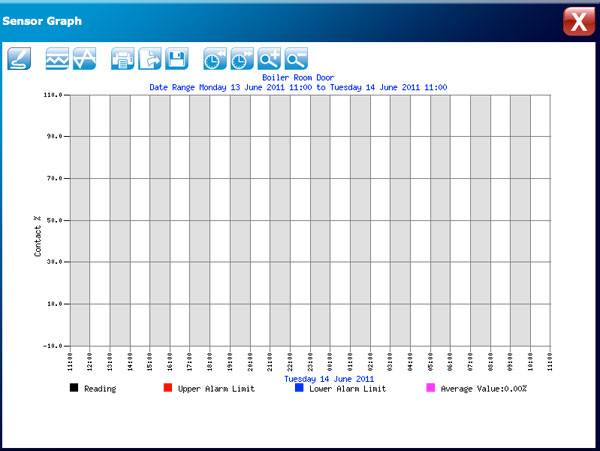Screen dimensions: 600x451
Task: Zoom in with magnifier plus icon
Action: click(269, 59)
